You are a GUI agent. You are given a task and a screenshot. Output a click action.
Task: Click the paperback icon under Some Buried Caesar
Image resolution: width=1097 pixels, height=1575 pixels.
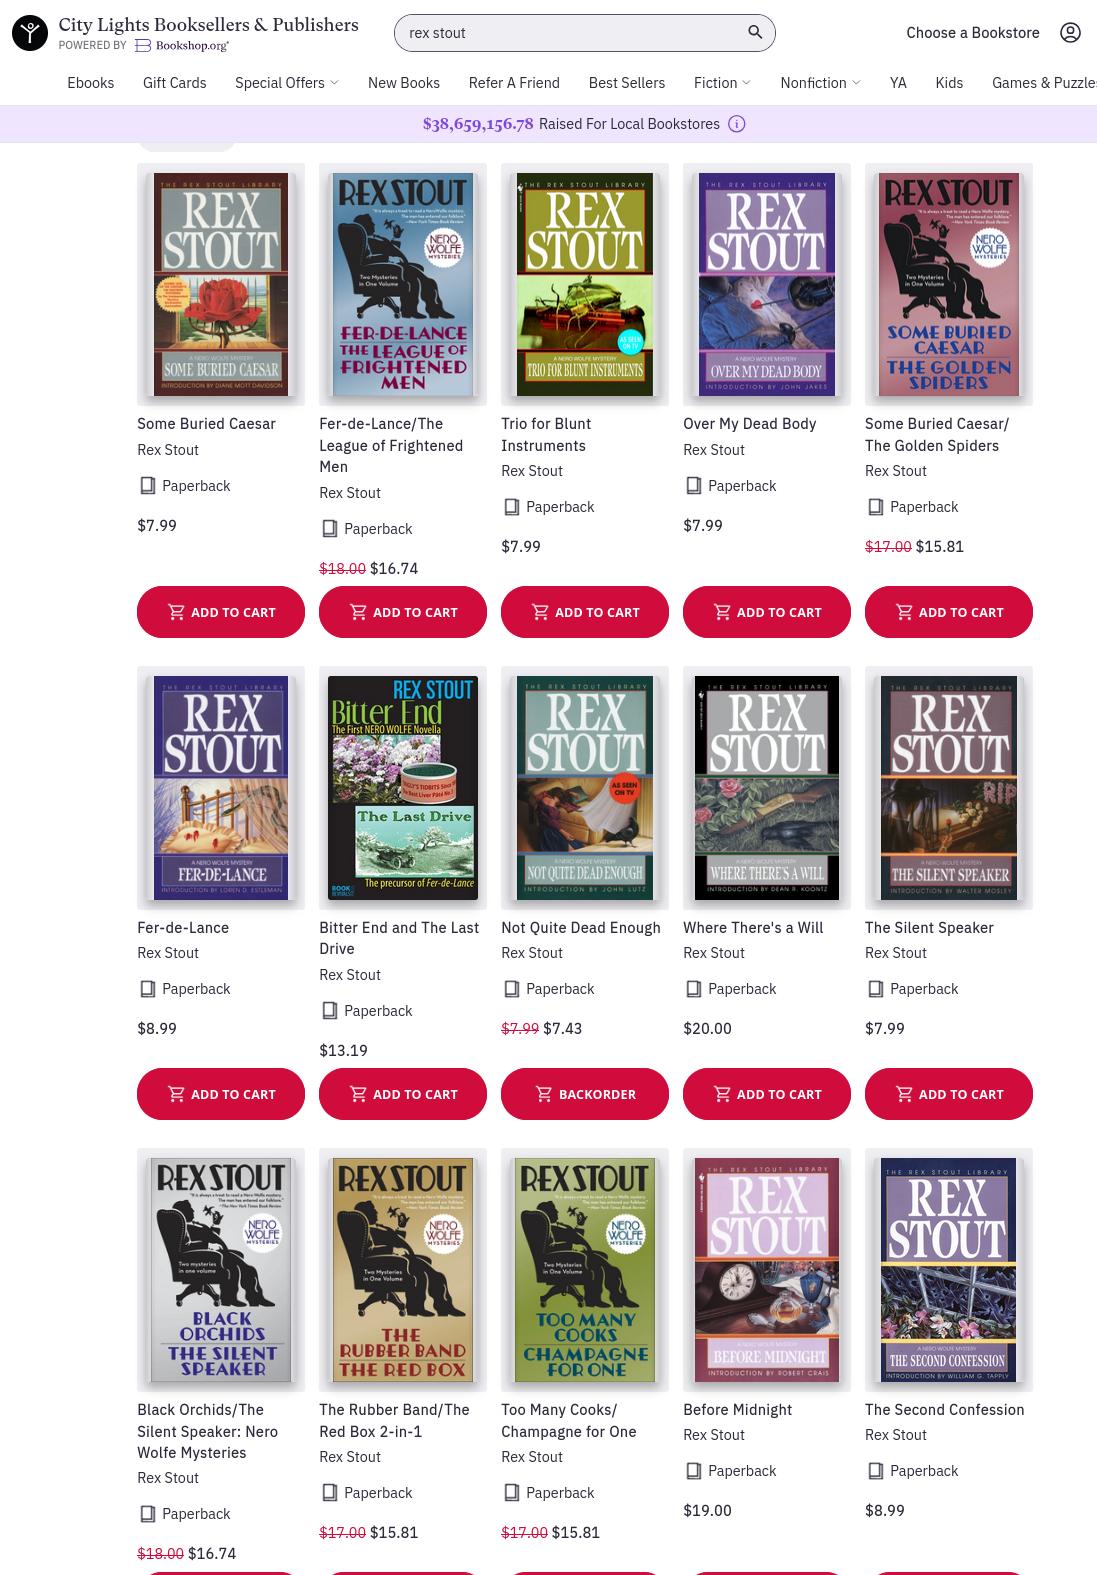(148, 486)
